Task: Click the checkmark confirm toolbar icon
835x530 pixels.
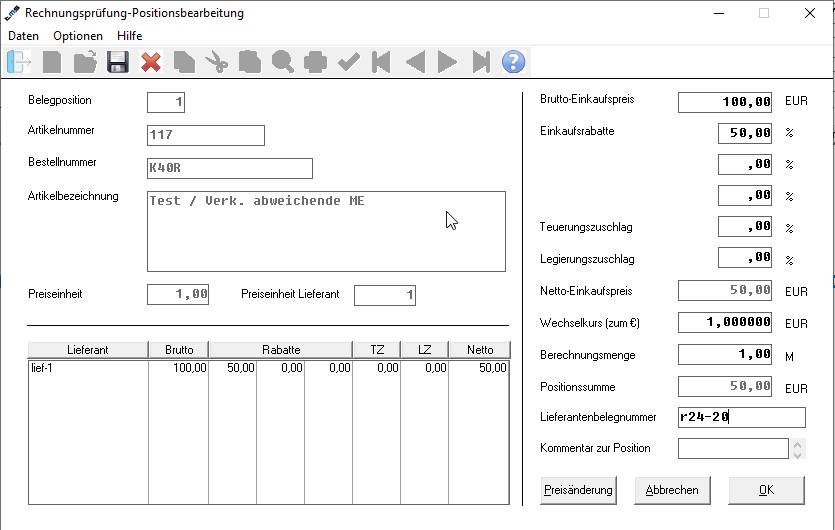Action: pos(349,62)
